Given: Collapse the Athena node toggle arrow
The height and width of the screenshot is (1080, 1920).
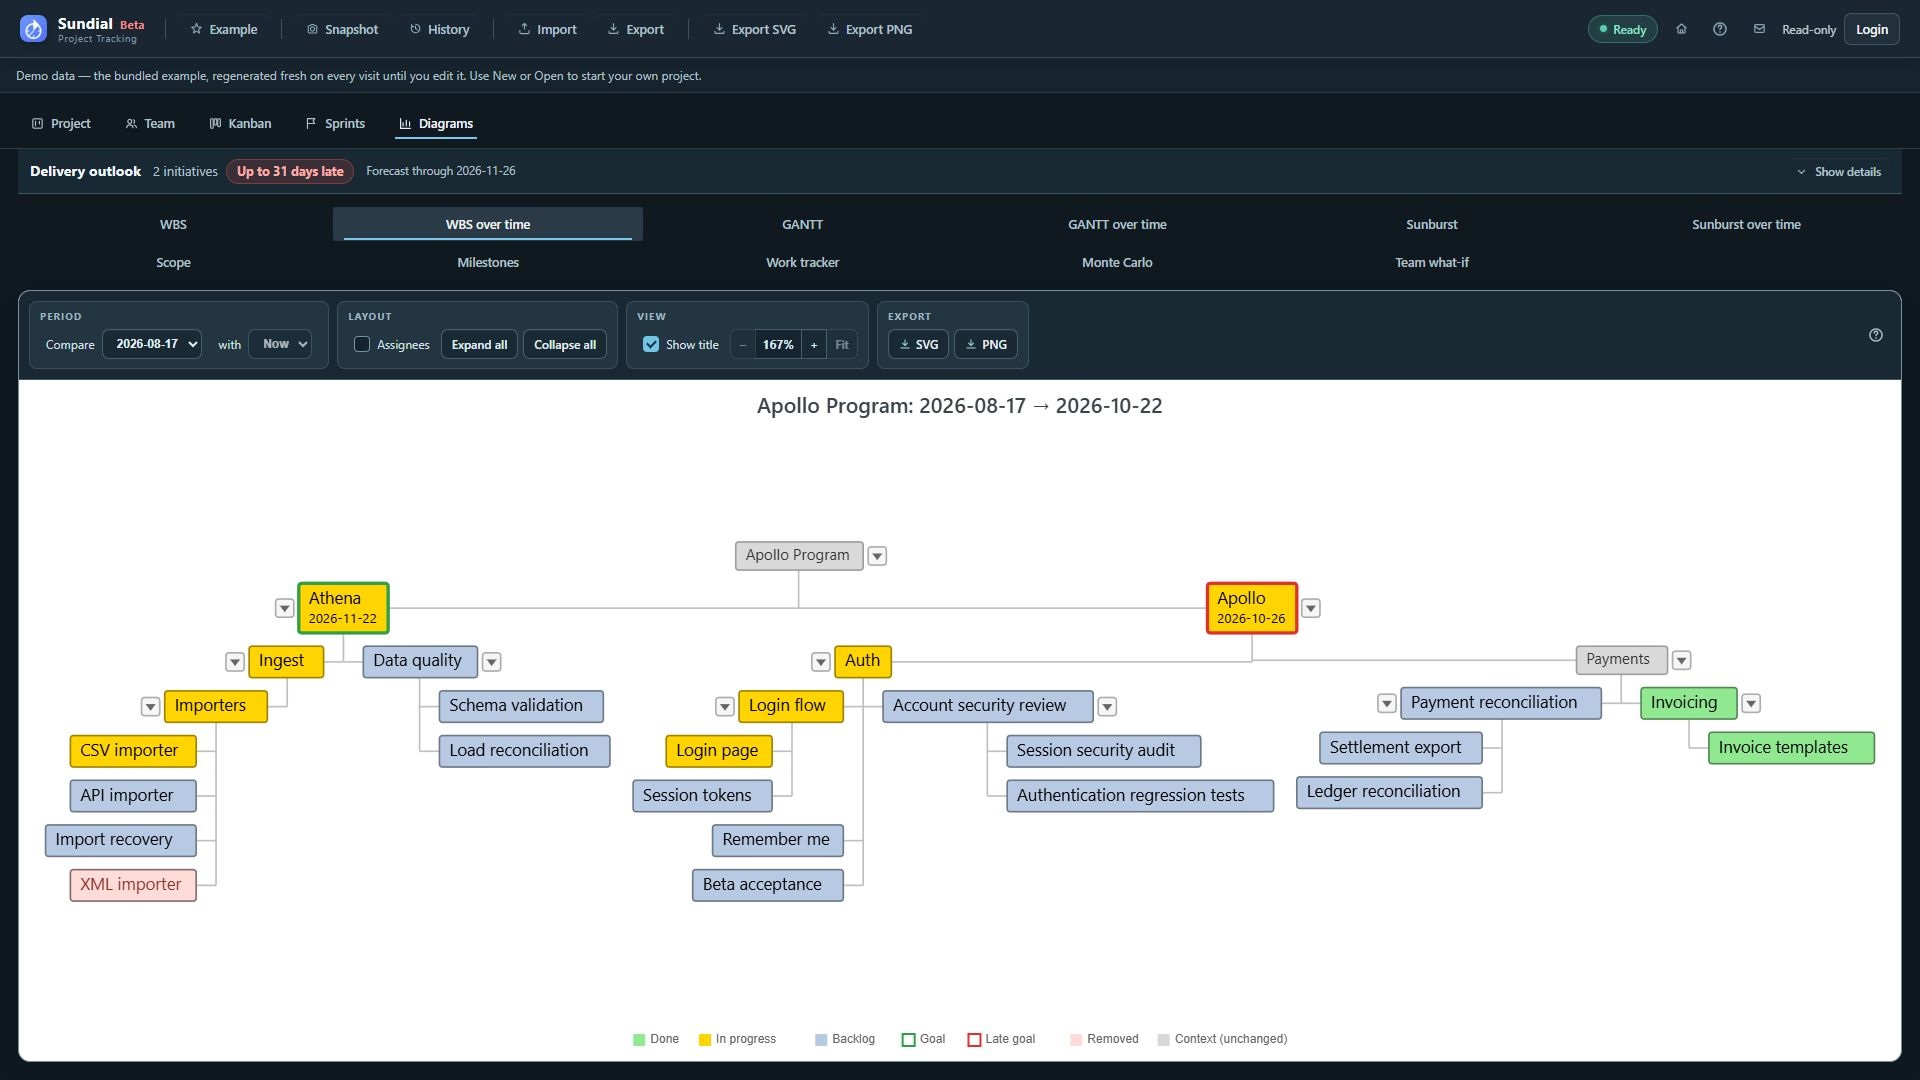Looking at the screenshot, I should coord(284,608).
